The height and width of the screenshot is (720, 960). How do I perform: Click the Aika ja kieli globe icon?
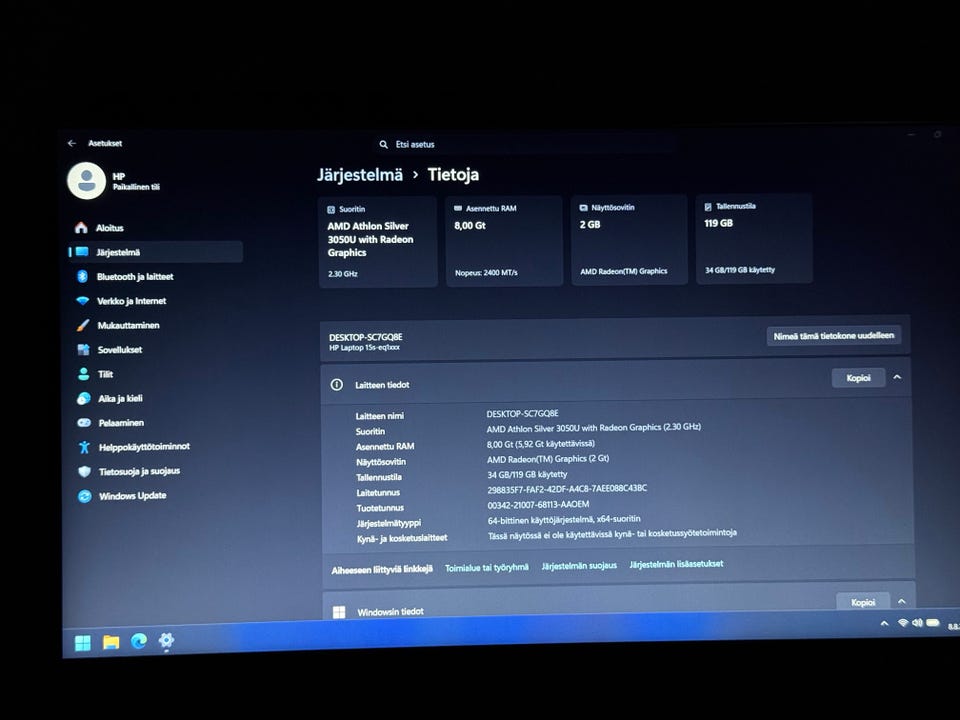(x=84, y=399)
